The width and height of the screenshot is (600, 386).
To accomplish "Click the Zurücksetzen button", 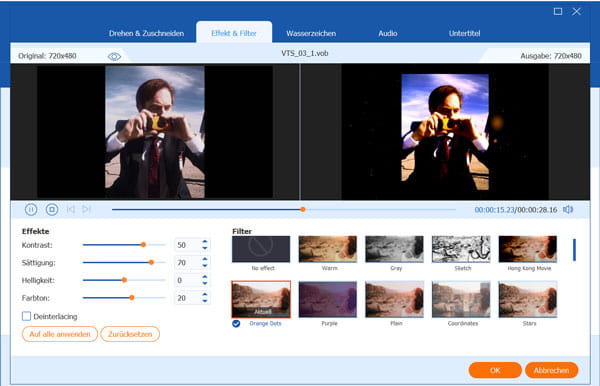I will click(130, 334).
